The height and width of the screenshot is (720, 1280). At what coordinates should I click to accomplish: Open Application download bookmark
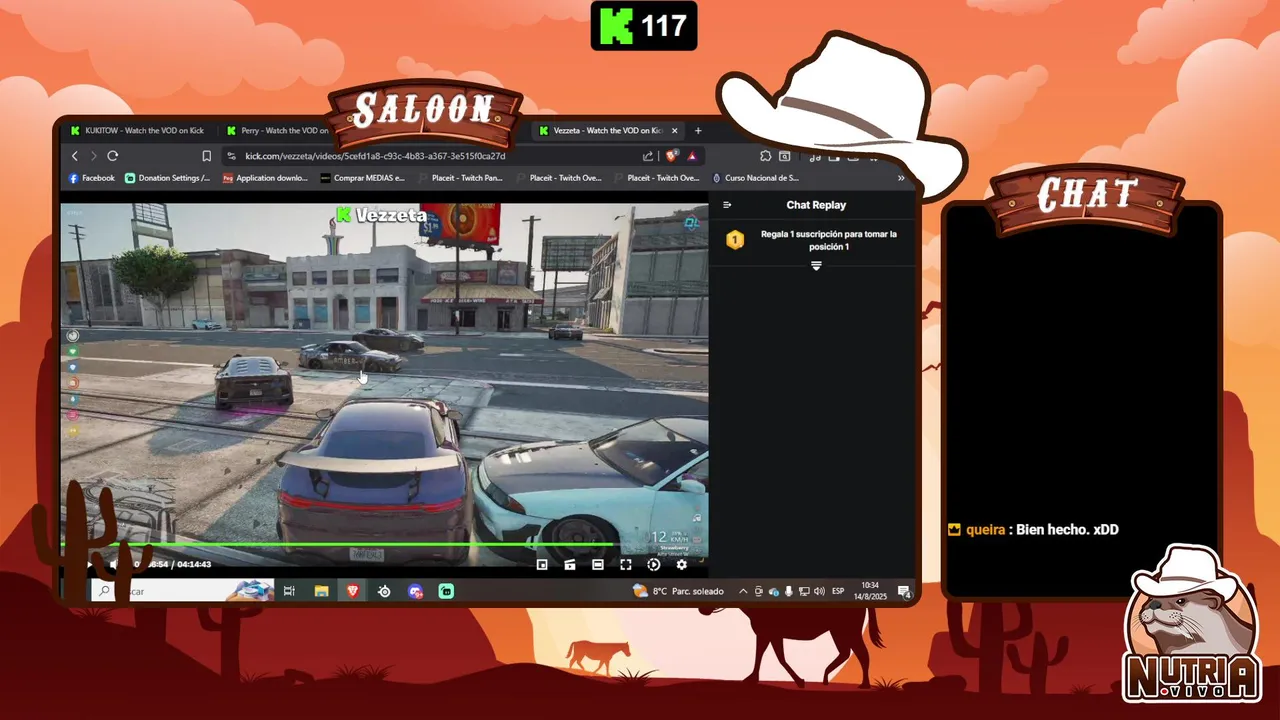pos(265,178)
